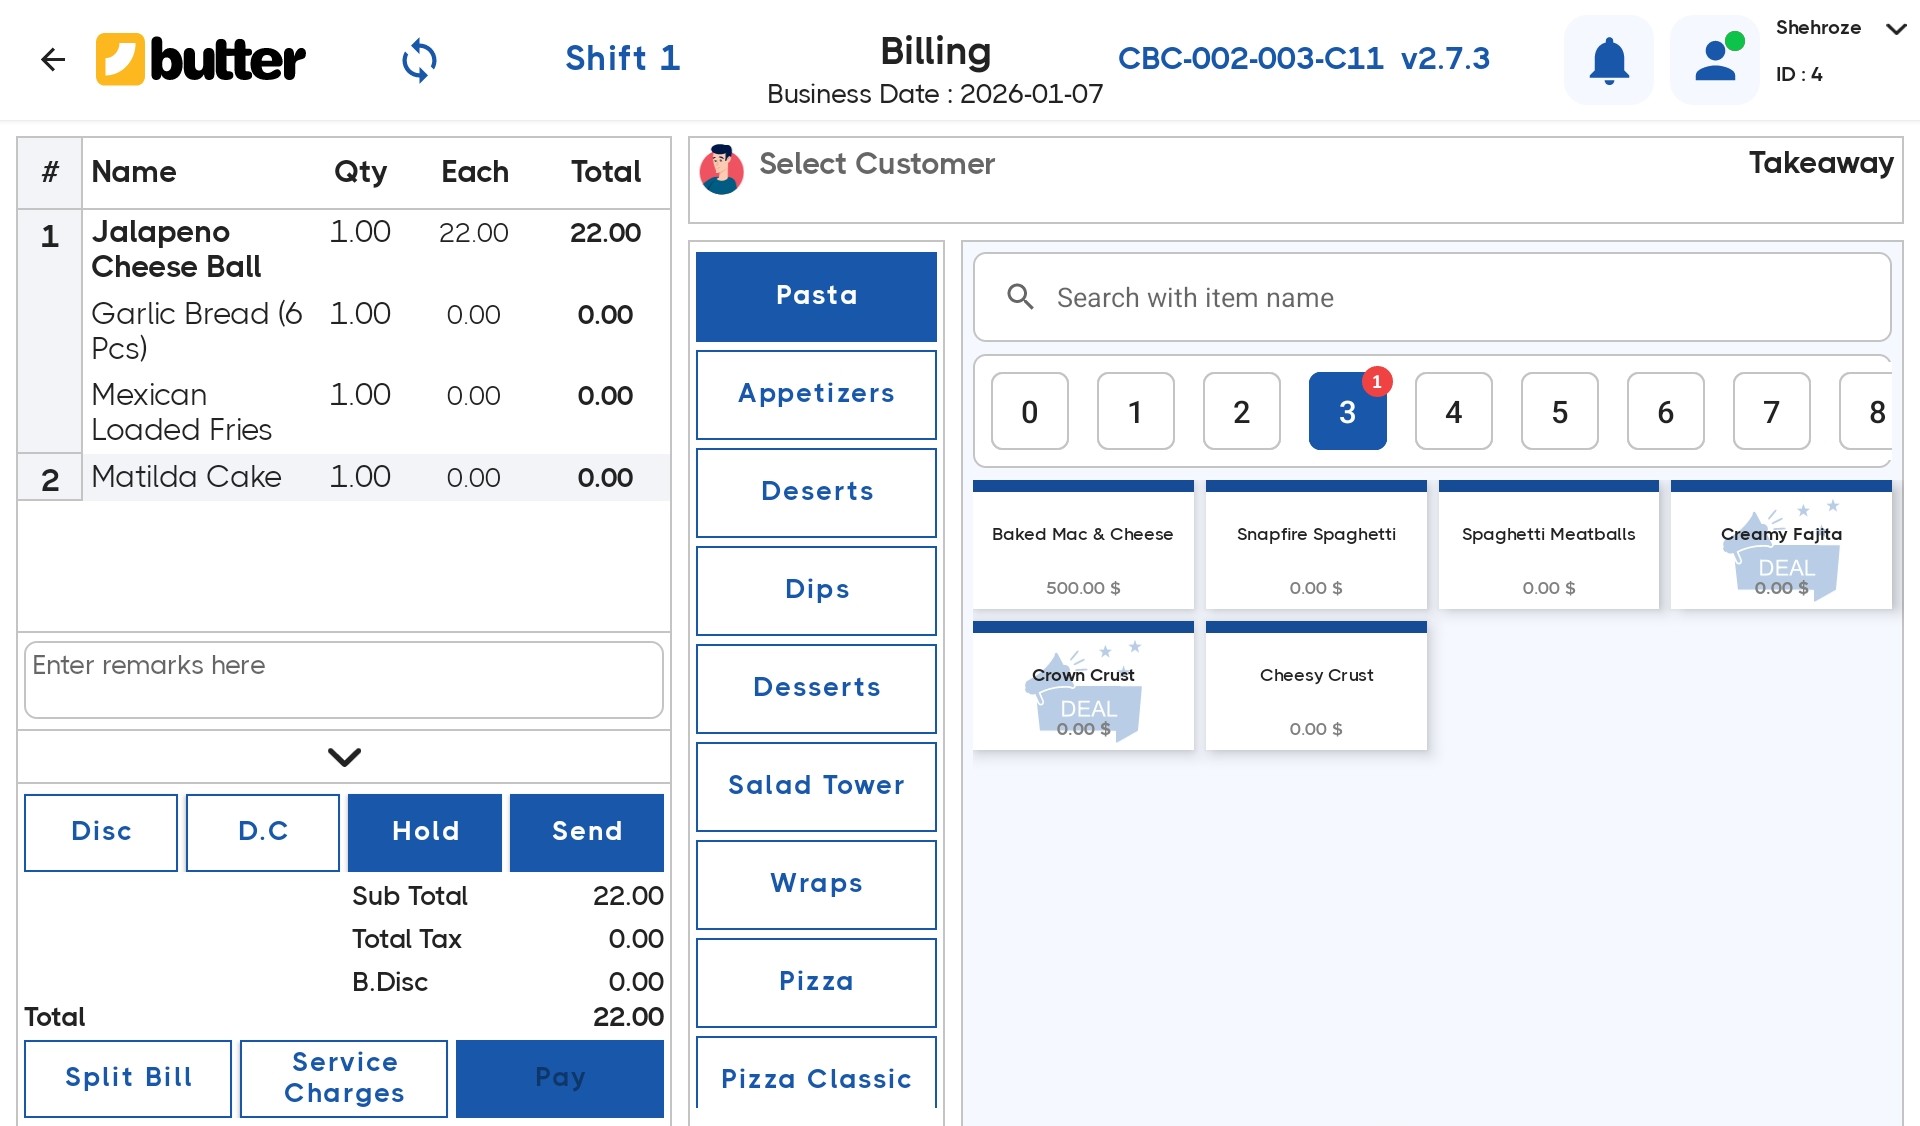Refresh data with the sync icon

pyautogui.click(x=419, y=60)
